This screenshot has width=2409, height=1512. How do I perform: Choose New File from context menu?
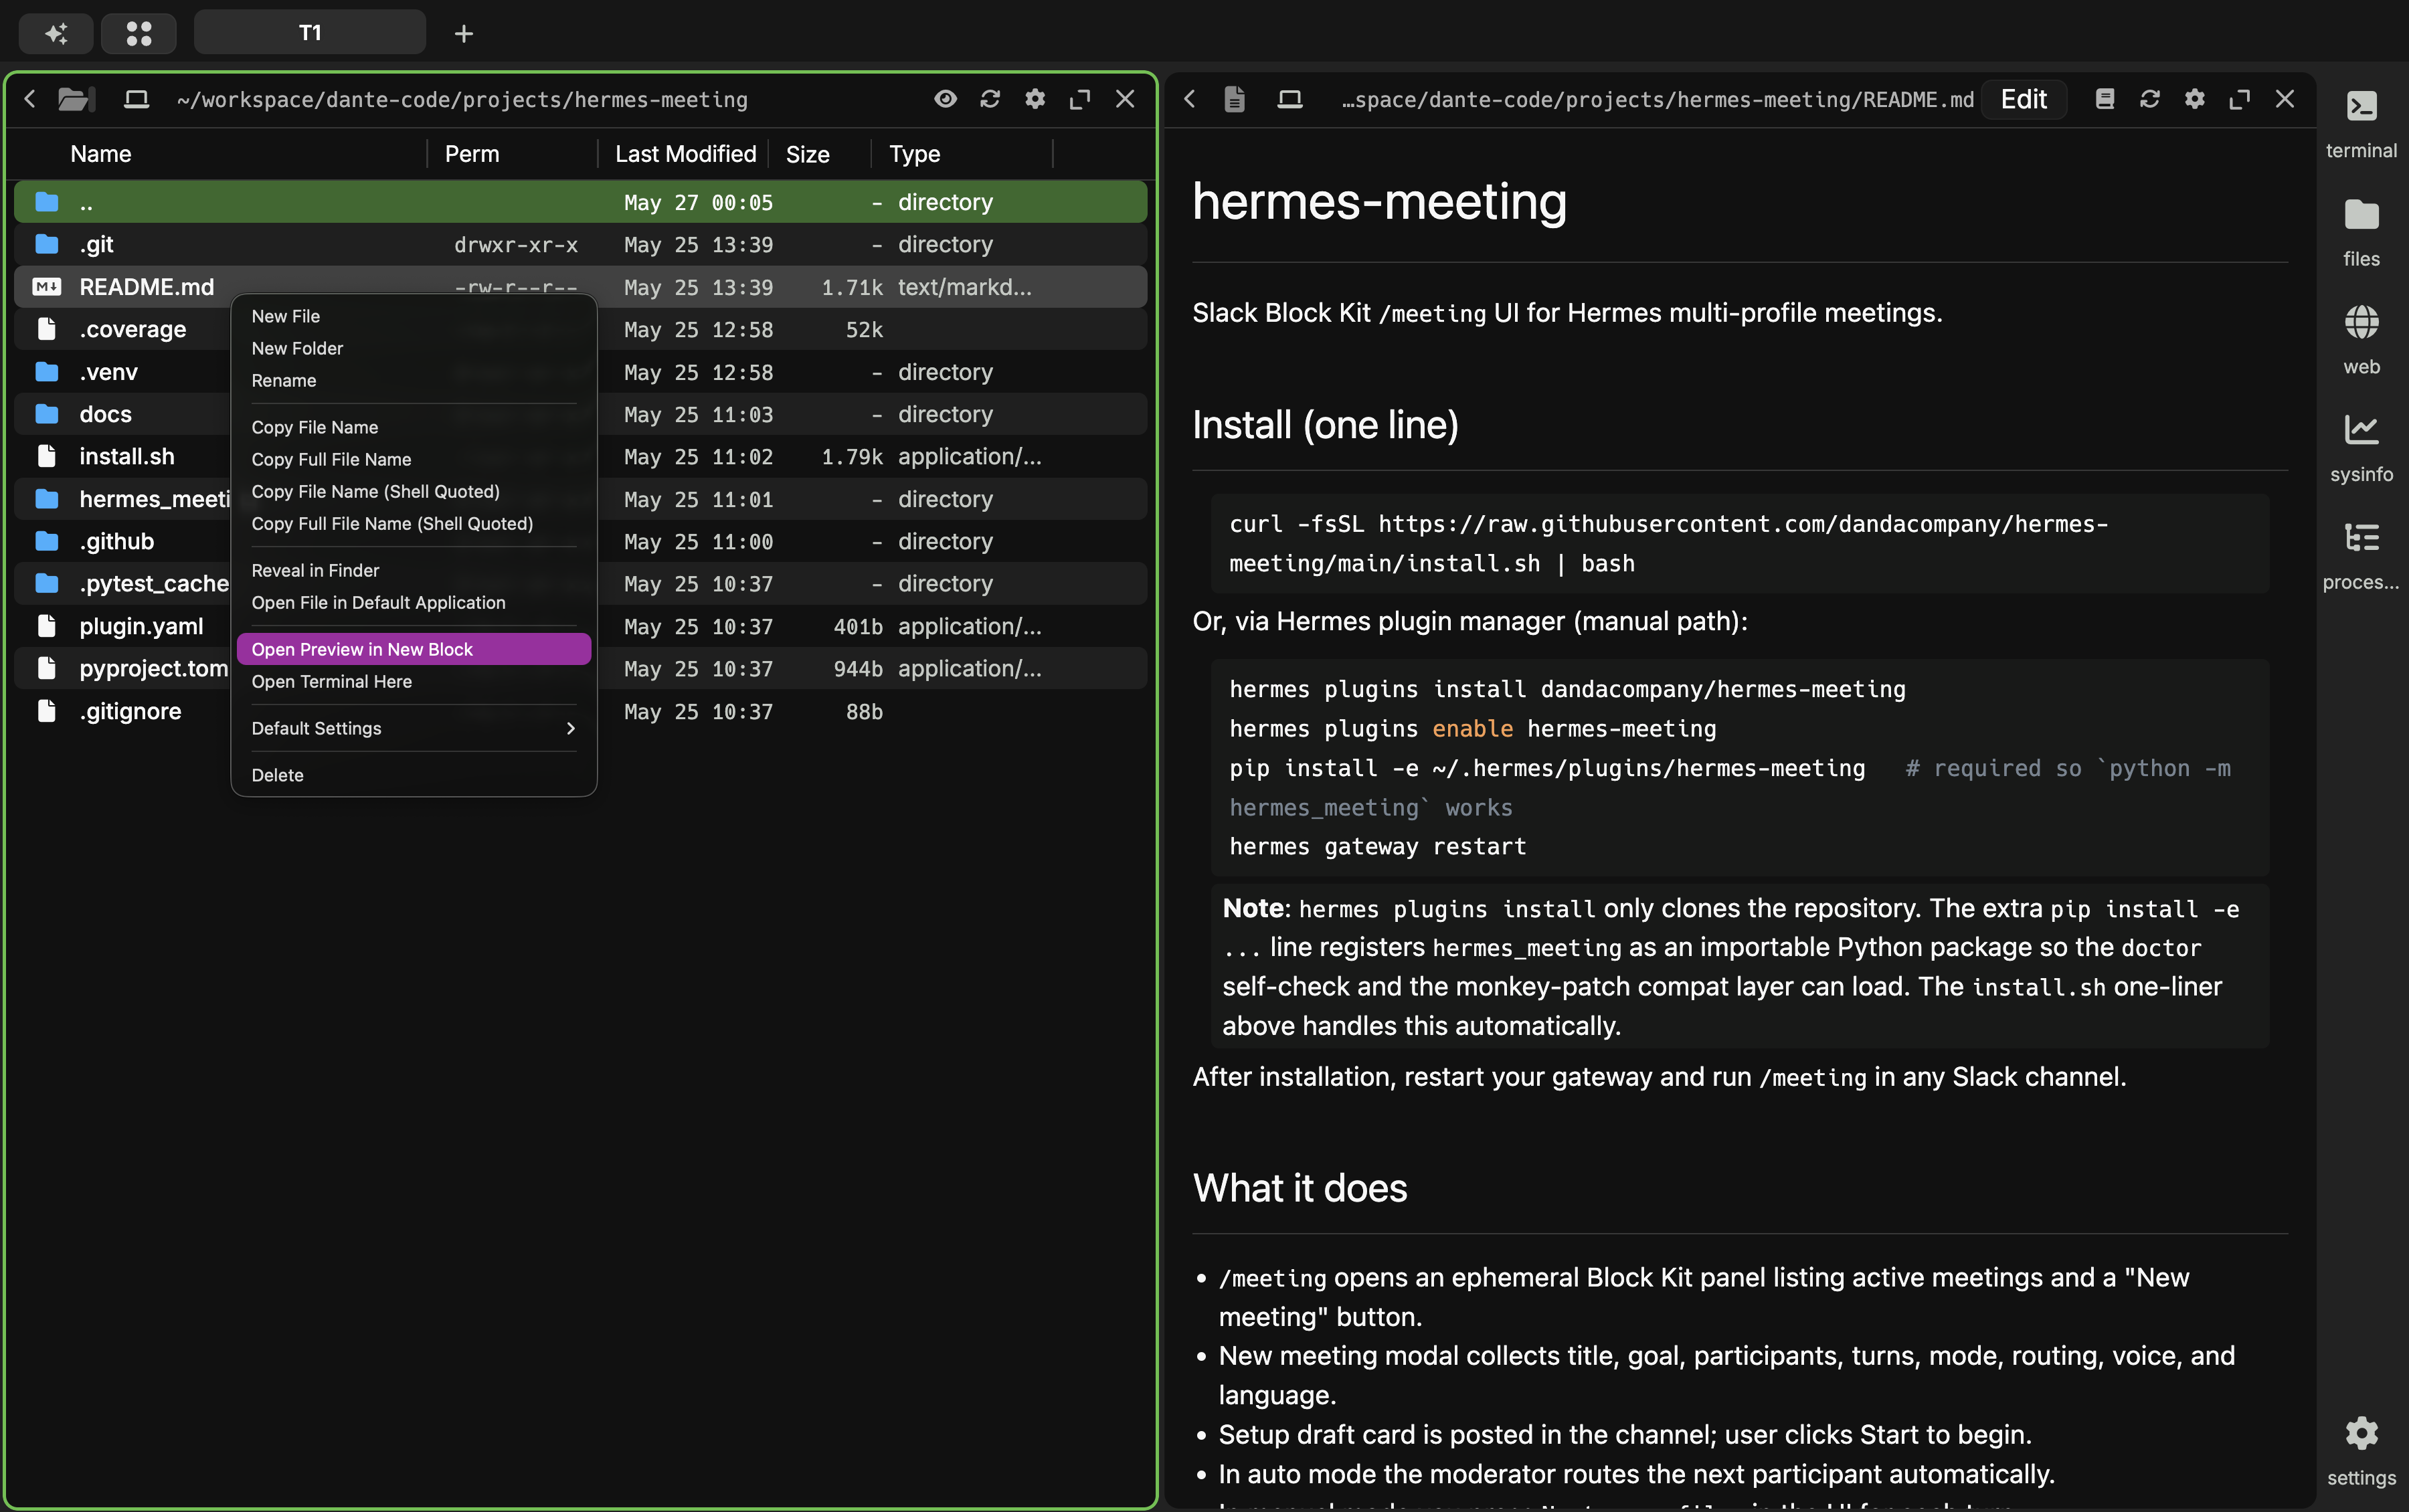pyautogui.click(x=414, y=316)
